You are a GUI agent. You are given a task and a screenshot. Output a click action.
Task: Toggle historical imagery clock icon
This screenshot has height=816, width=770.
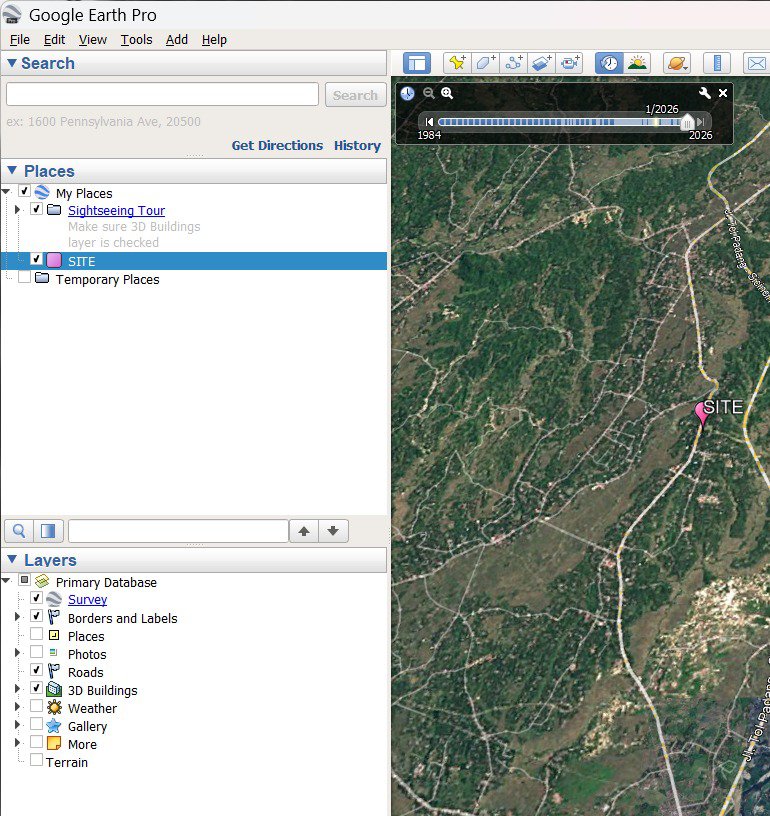pos(609,63)
